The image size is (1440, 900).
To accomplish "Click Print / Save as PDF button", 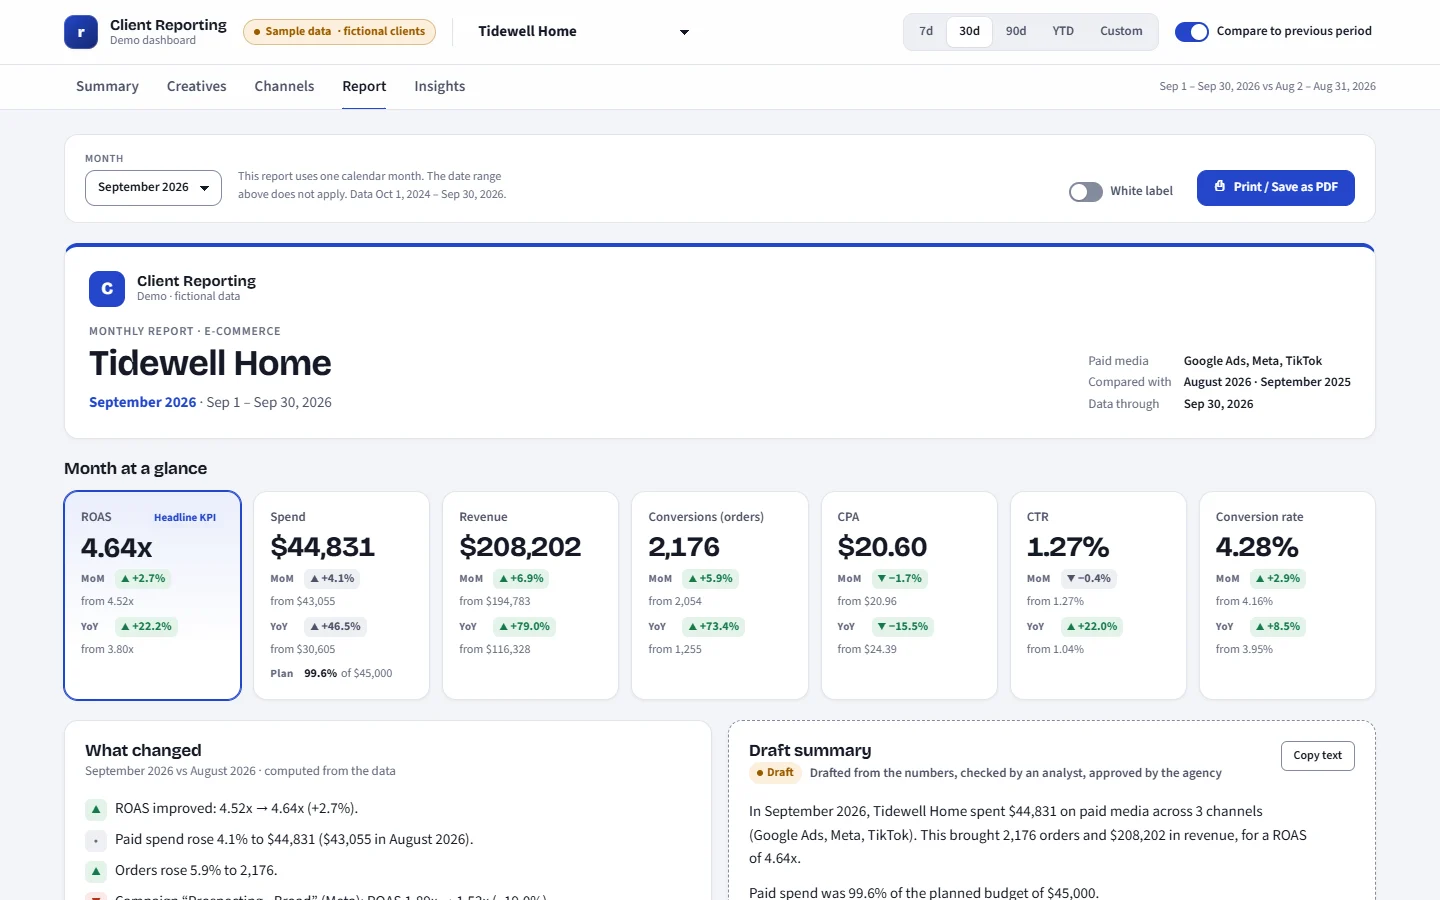I will point(1276,188).
